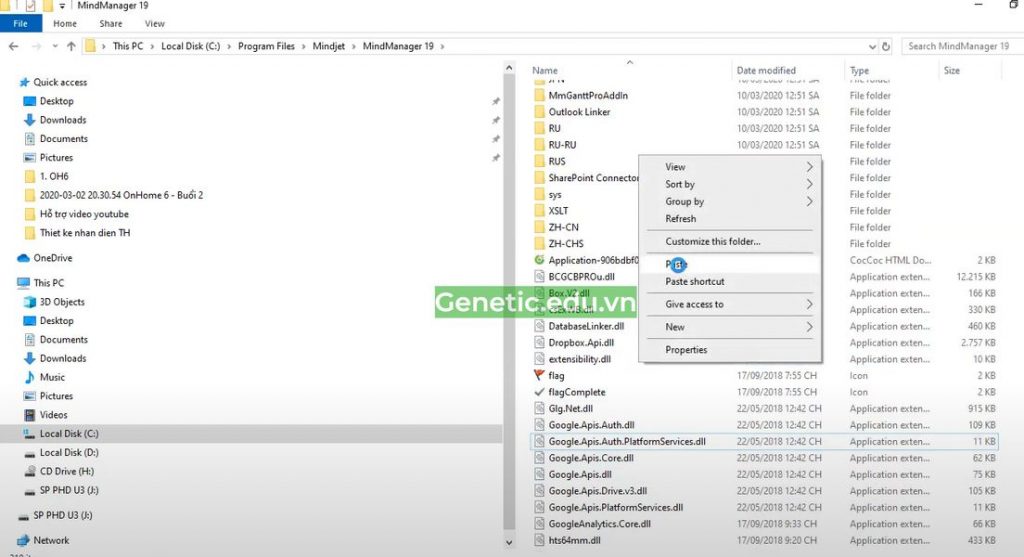Expand the Sort by submenu
Image resolution: width=1024 pixels, height=557 pixels.
(729, 184)
